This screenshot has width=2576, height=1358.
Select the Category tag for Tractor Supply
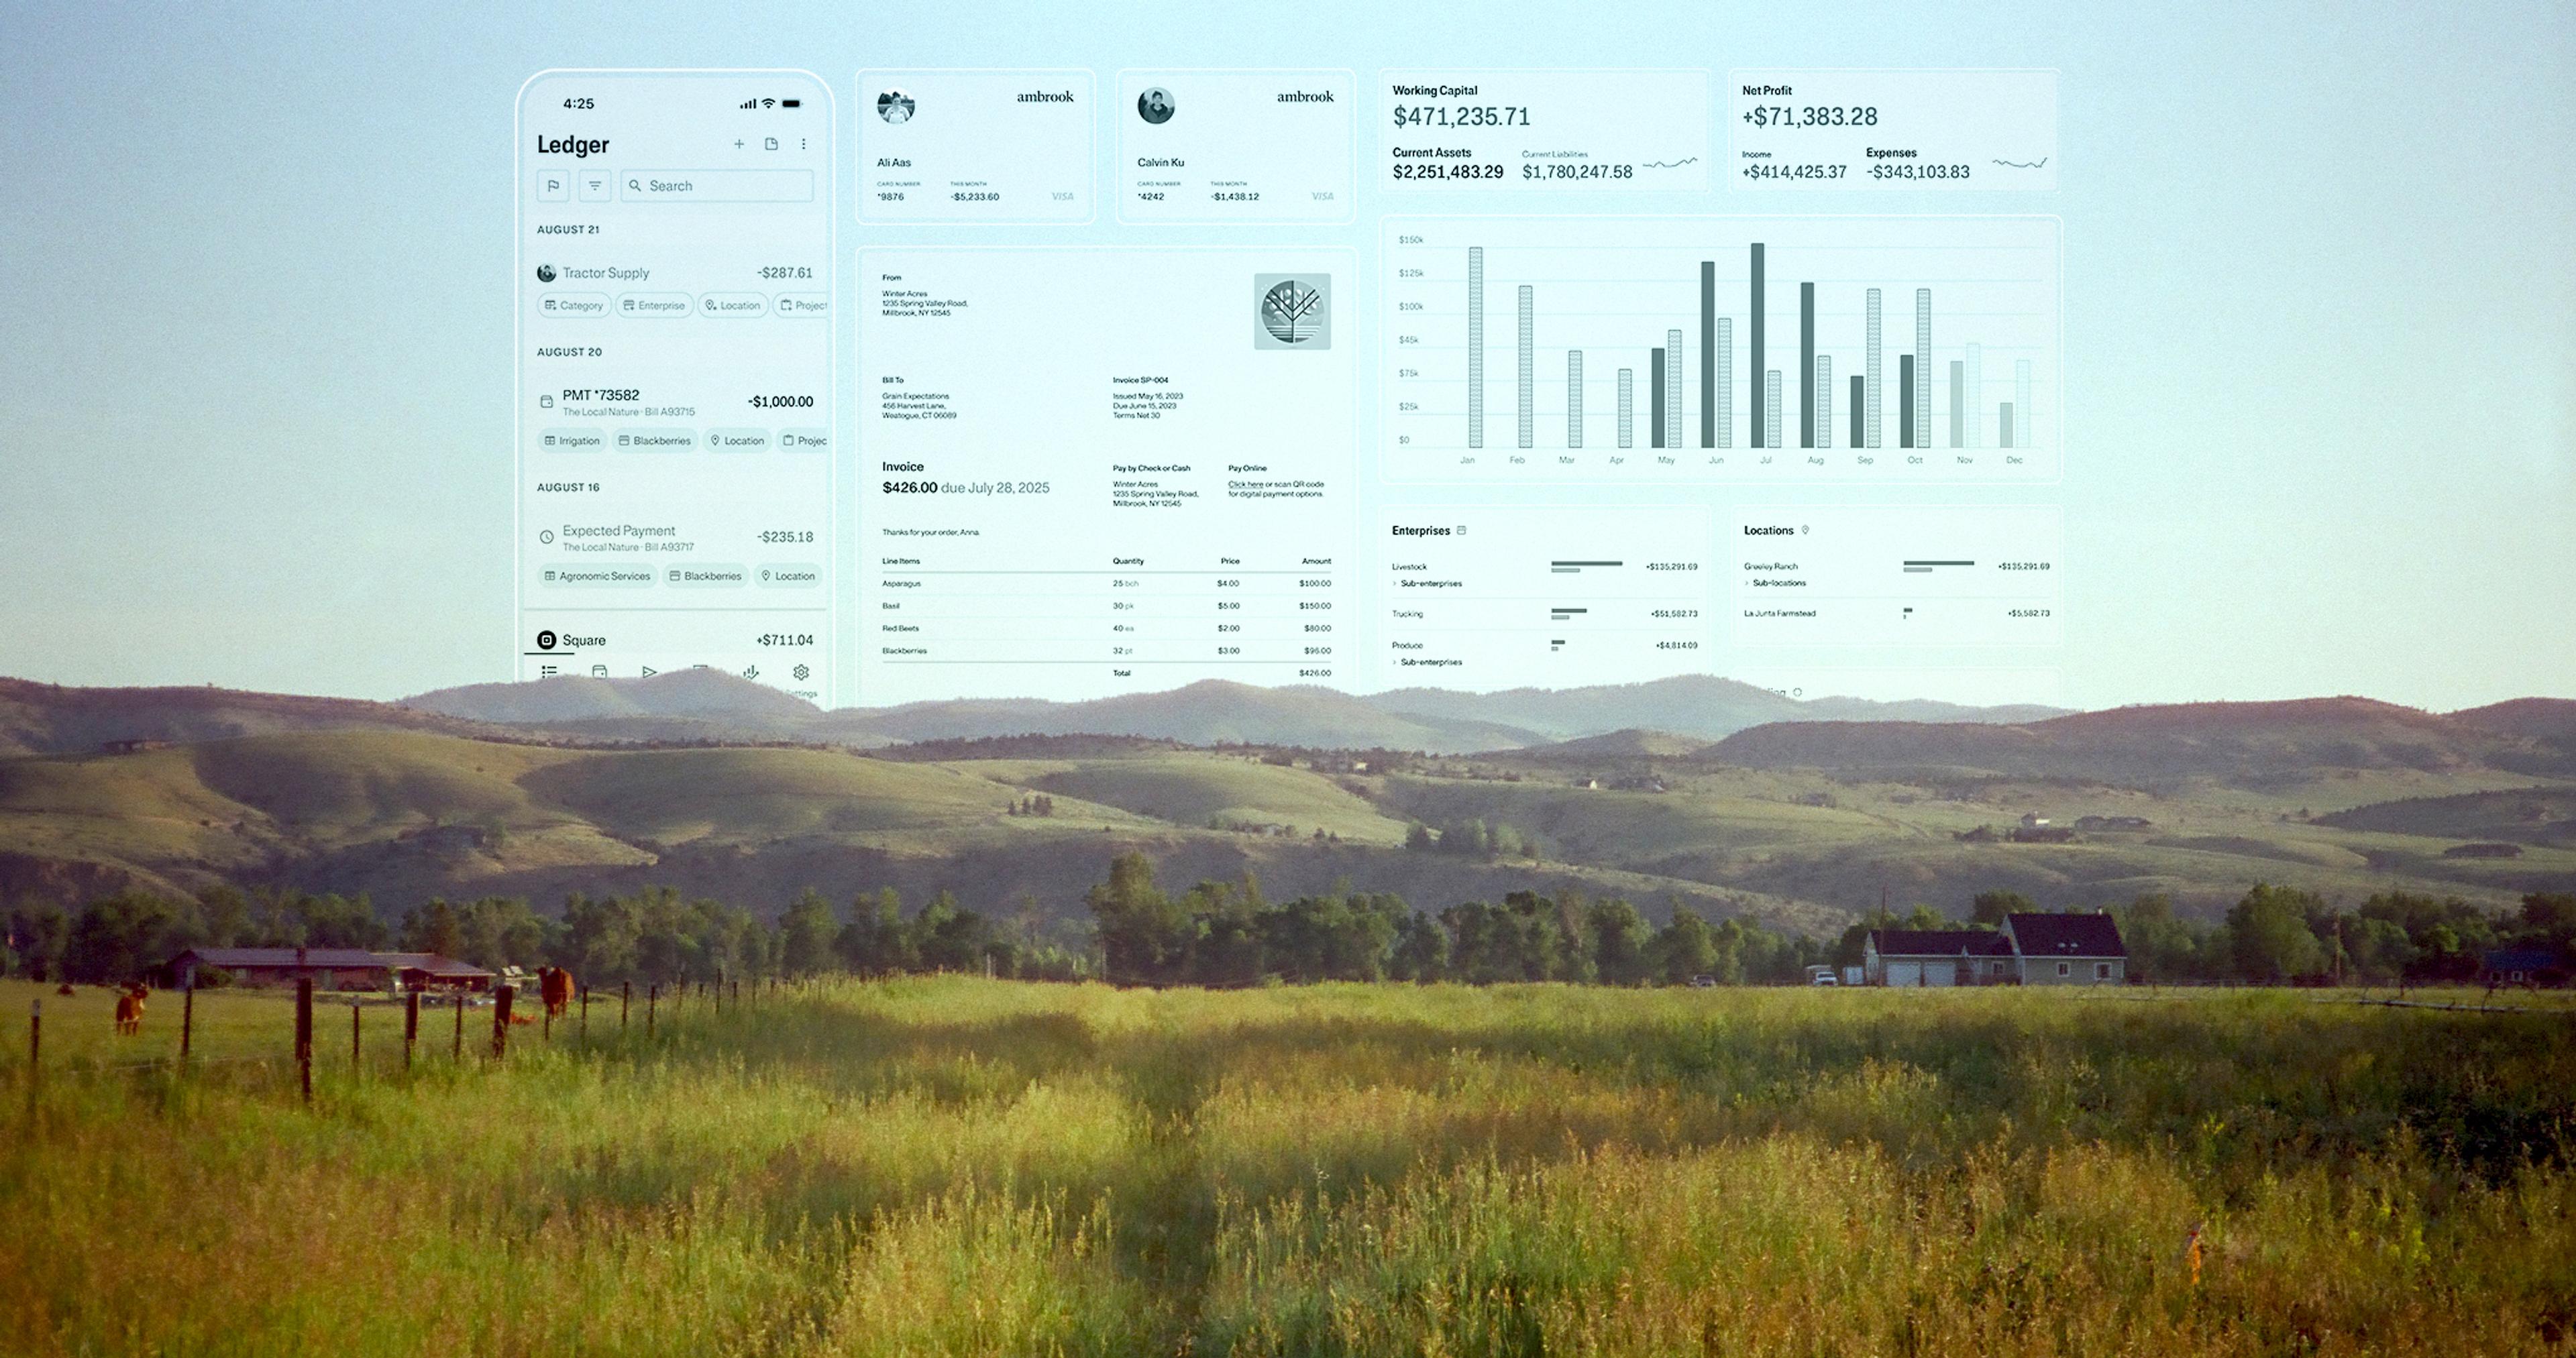coord(574,306)
